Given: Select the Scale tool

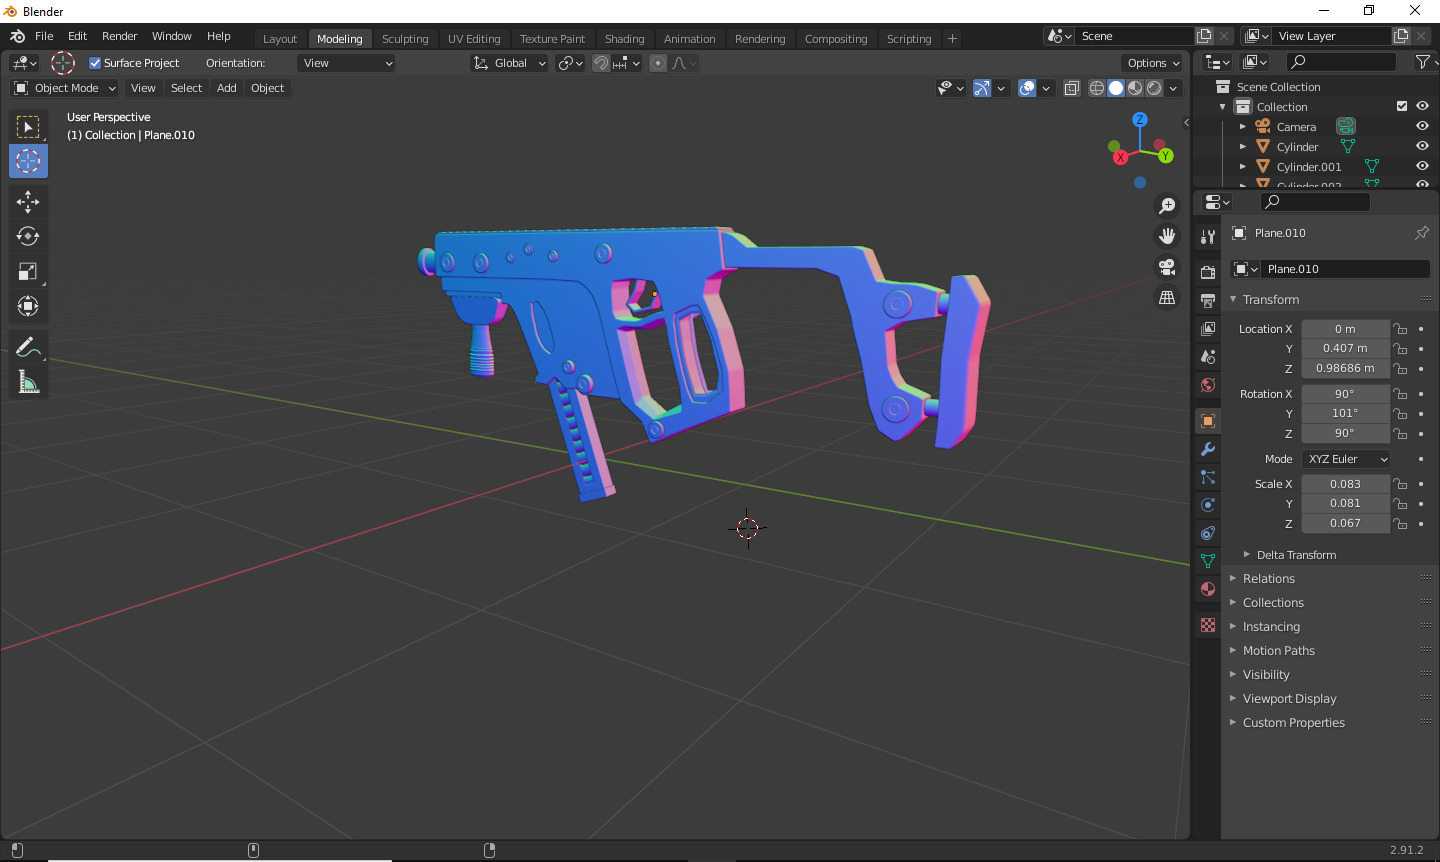Looking at the screenshot, I should (28, 272).
